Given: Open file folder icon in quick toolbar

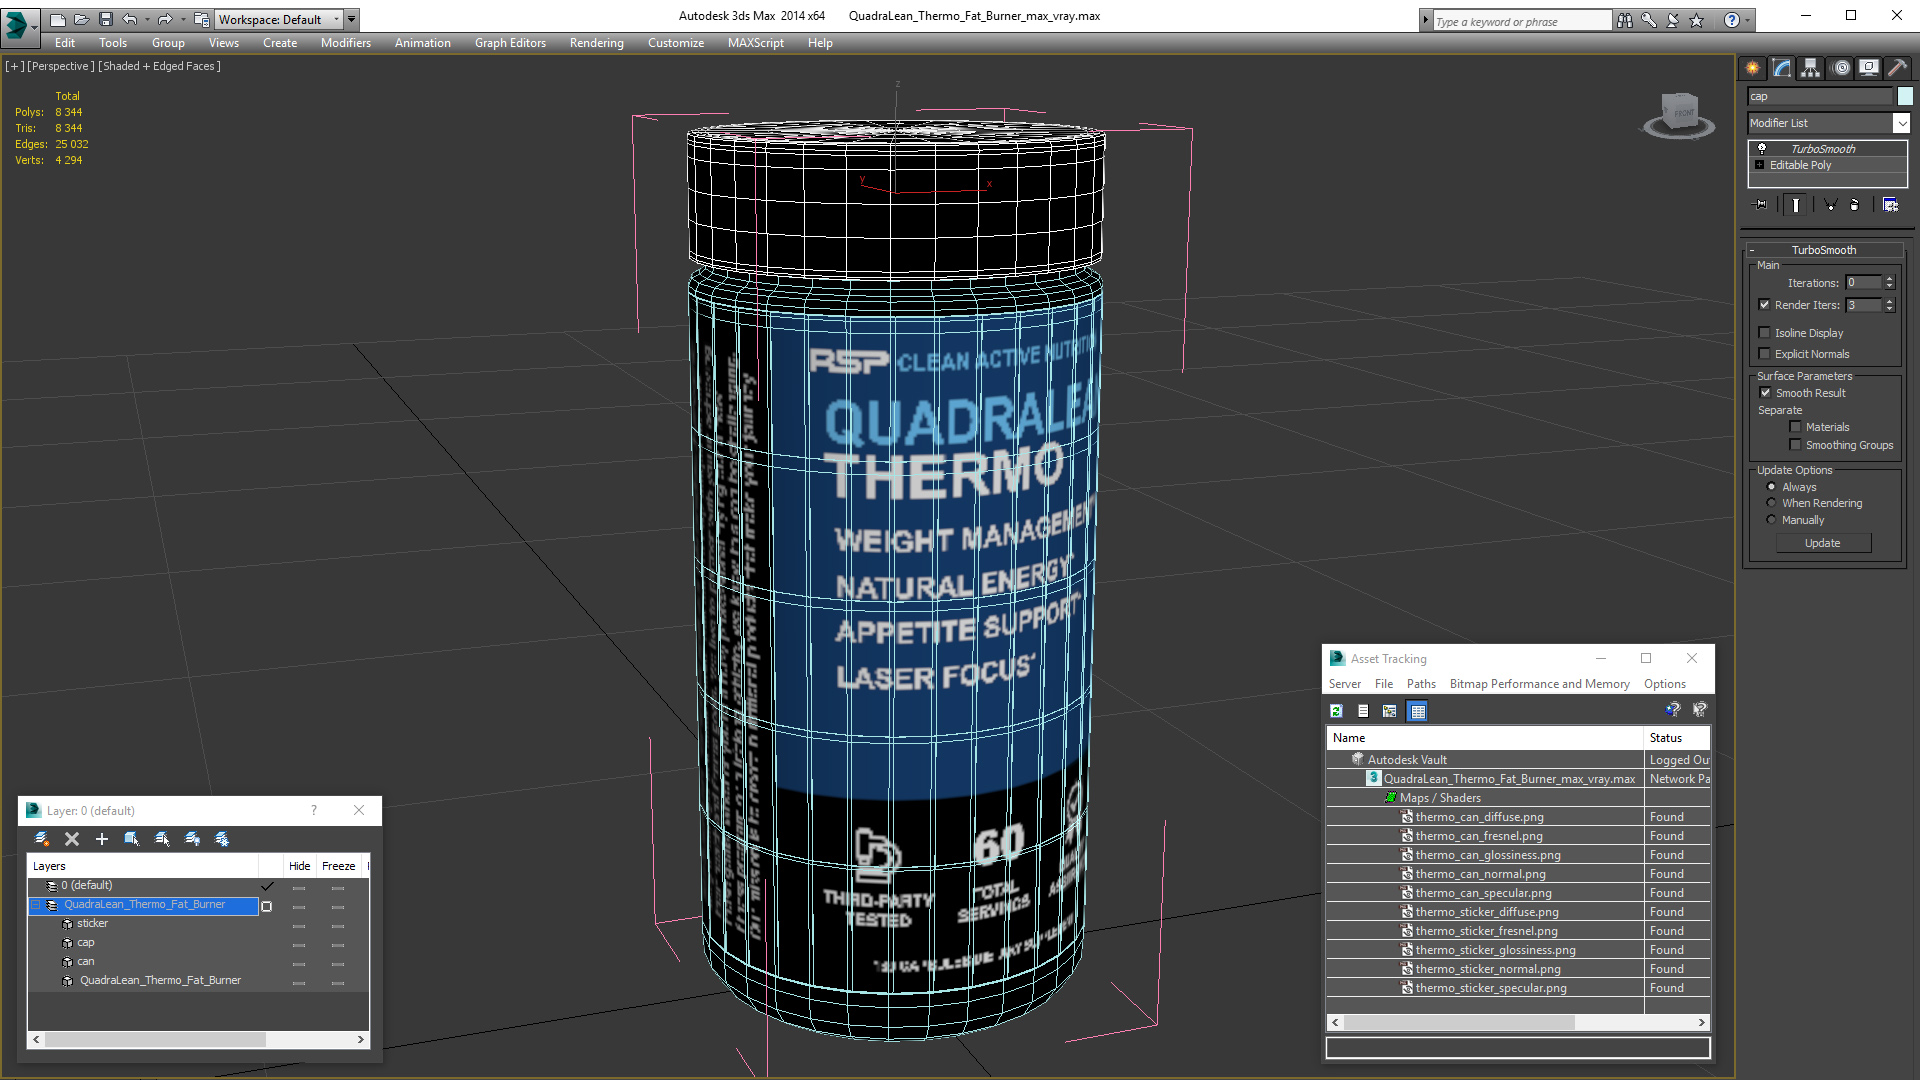Looking at the screenshot, I should click(81, 19).
